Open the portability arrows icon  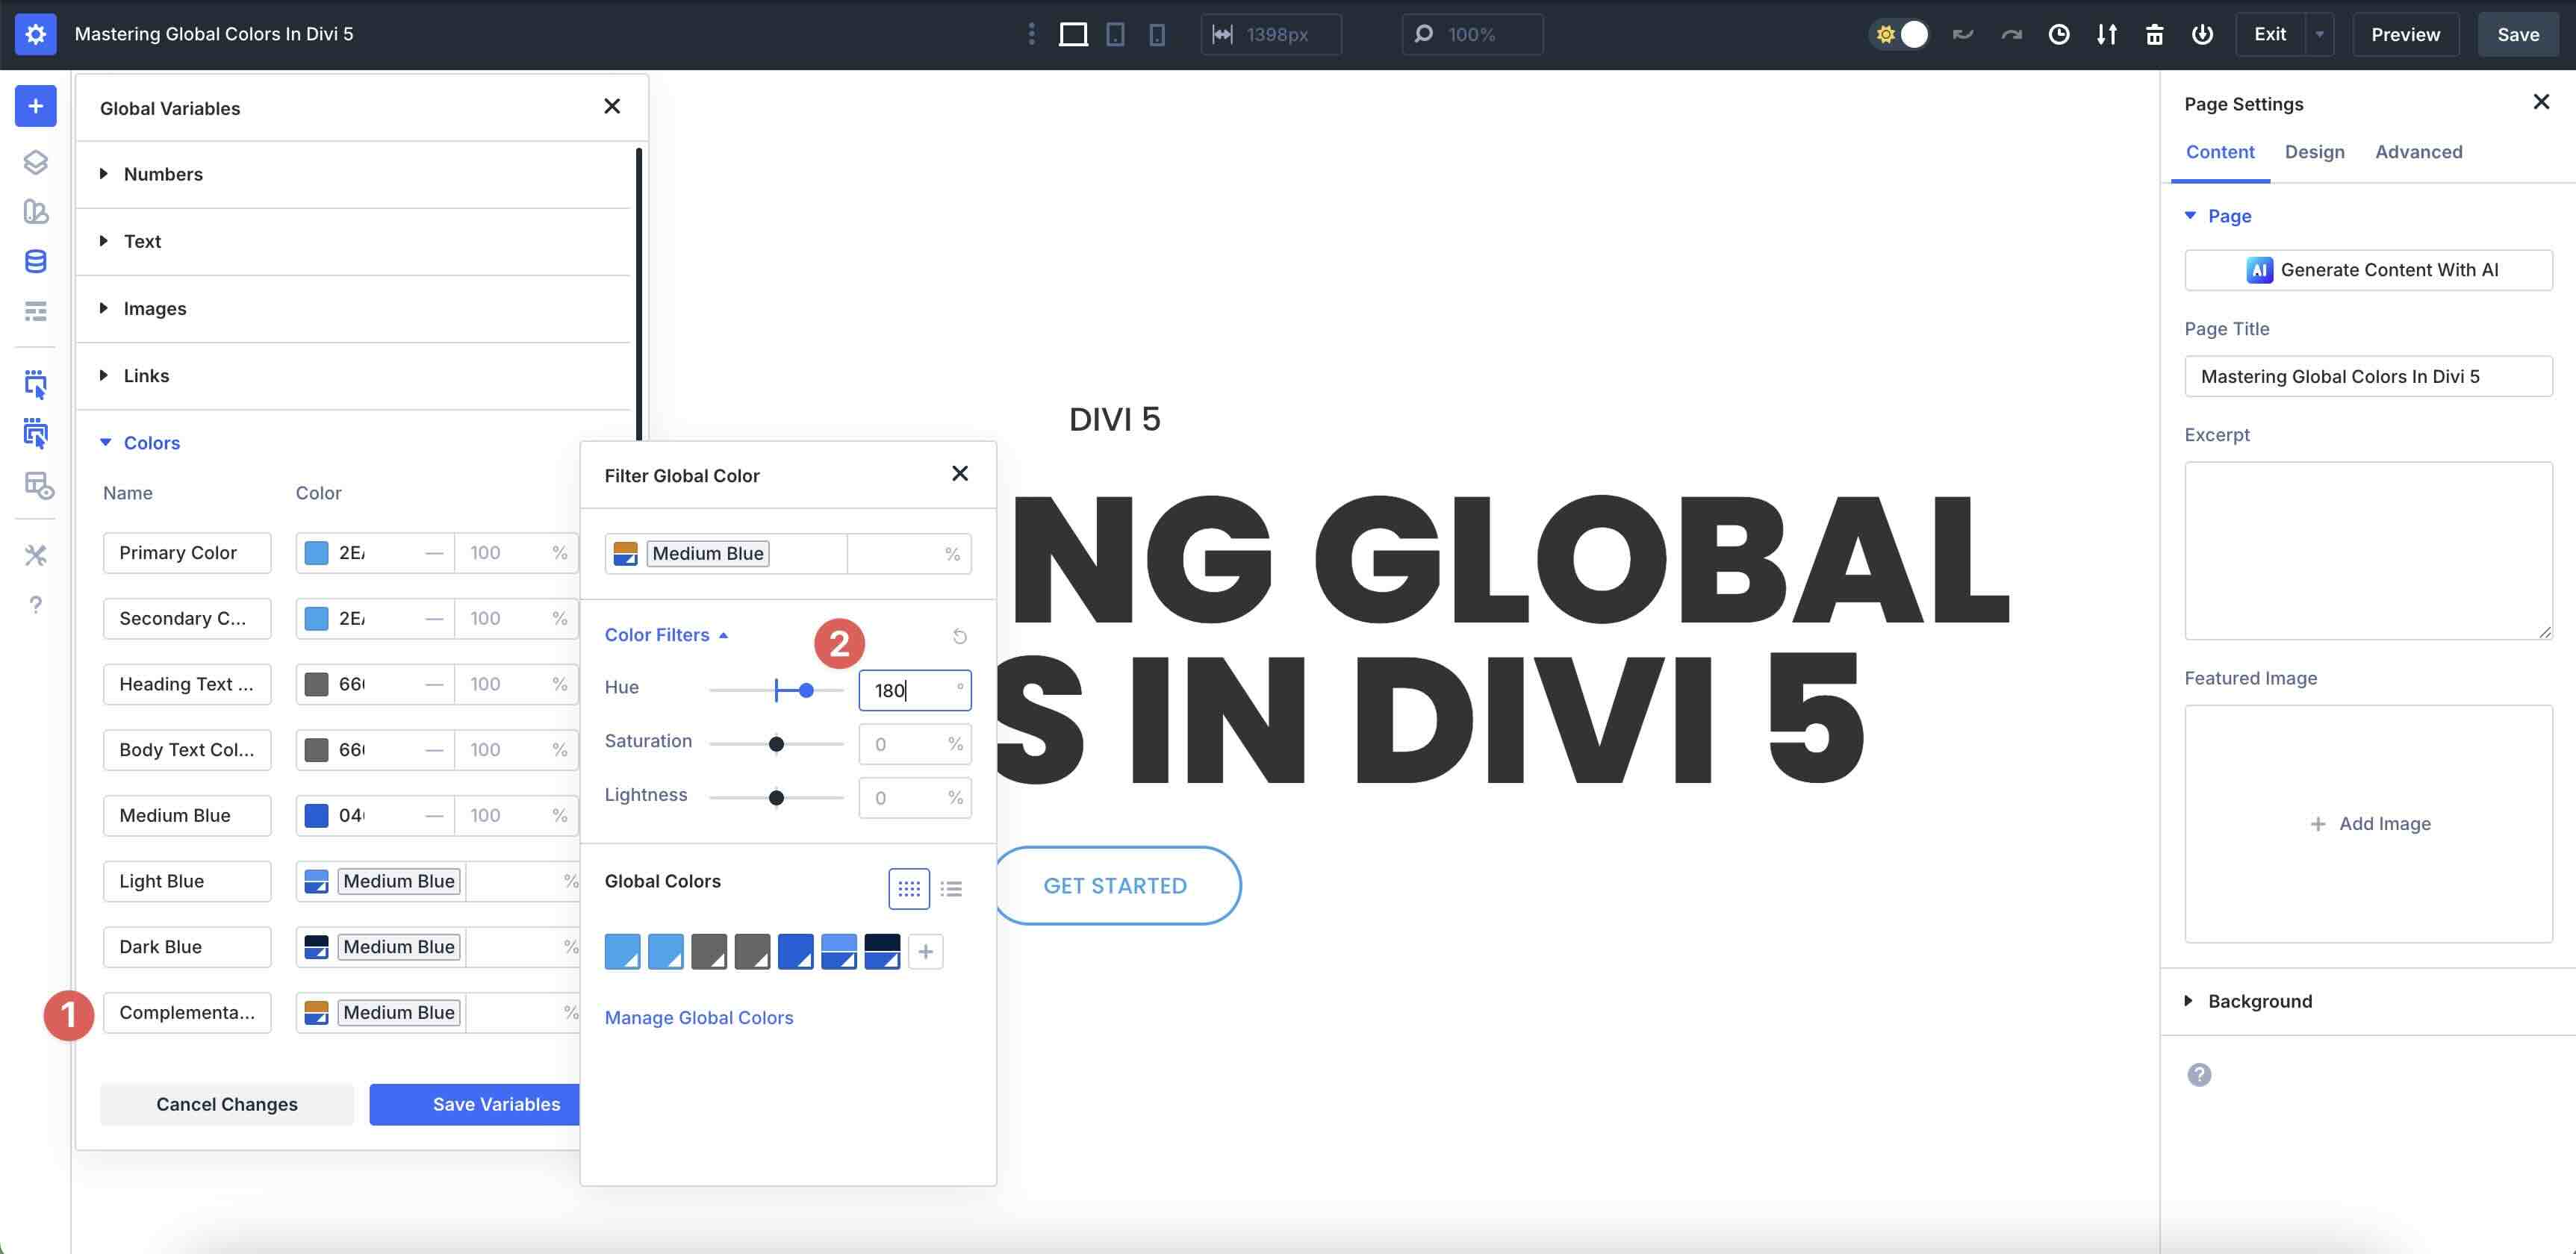click(x=2107, y=35)
